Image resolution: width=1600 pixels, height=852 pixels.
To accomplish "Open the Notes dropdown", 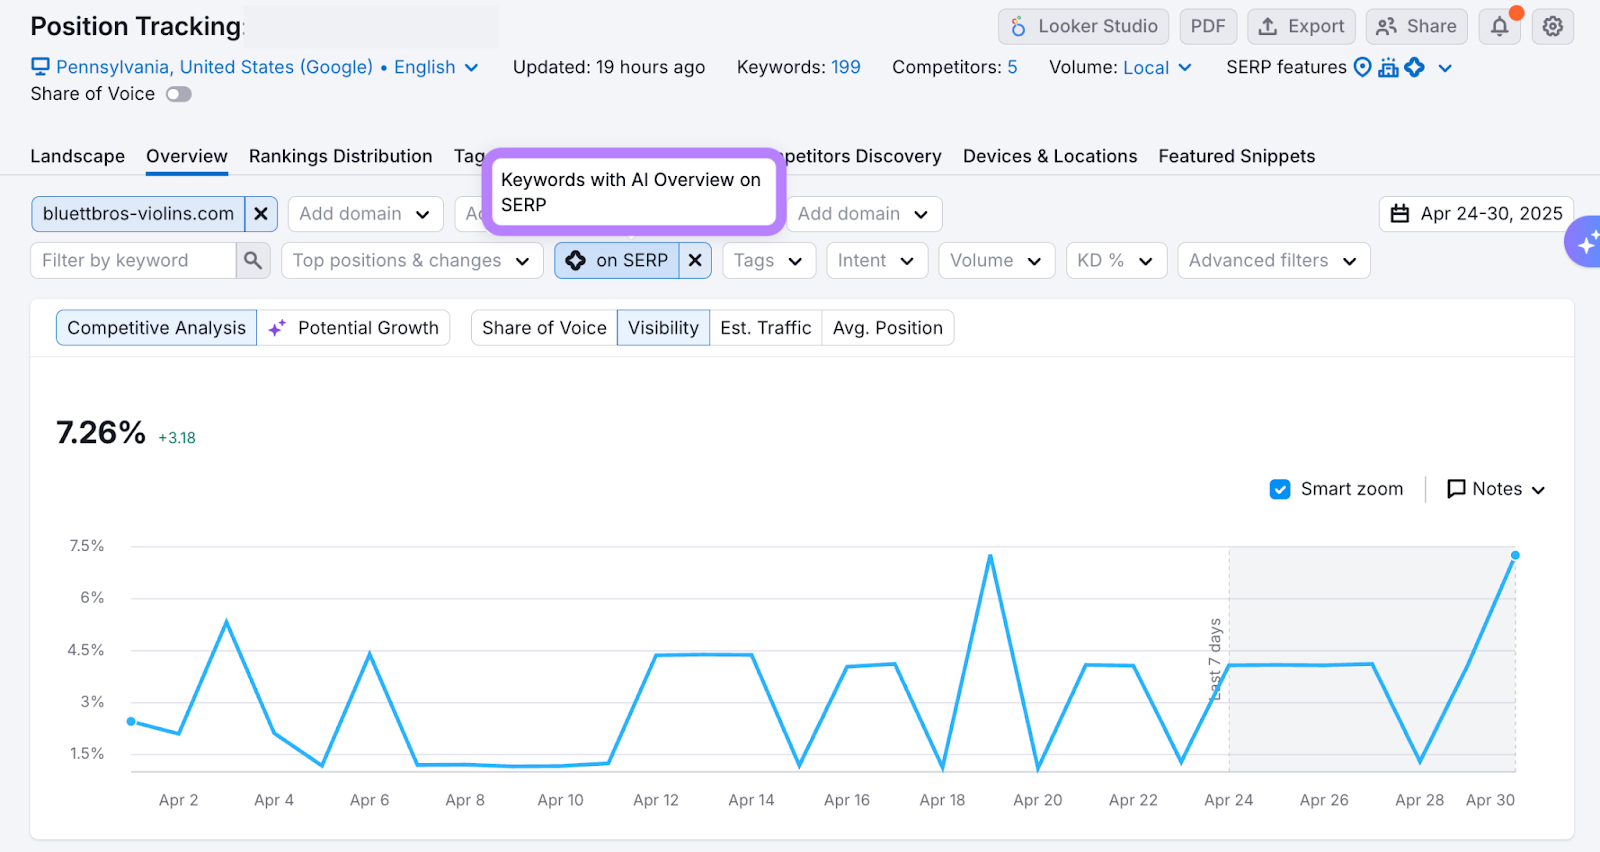I will coord(1496,489).
